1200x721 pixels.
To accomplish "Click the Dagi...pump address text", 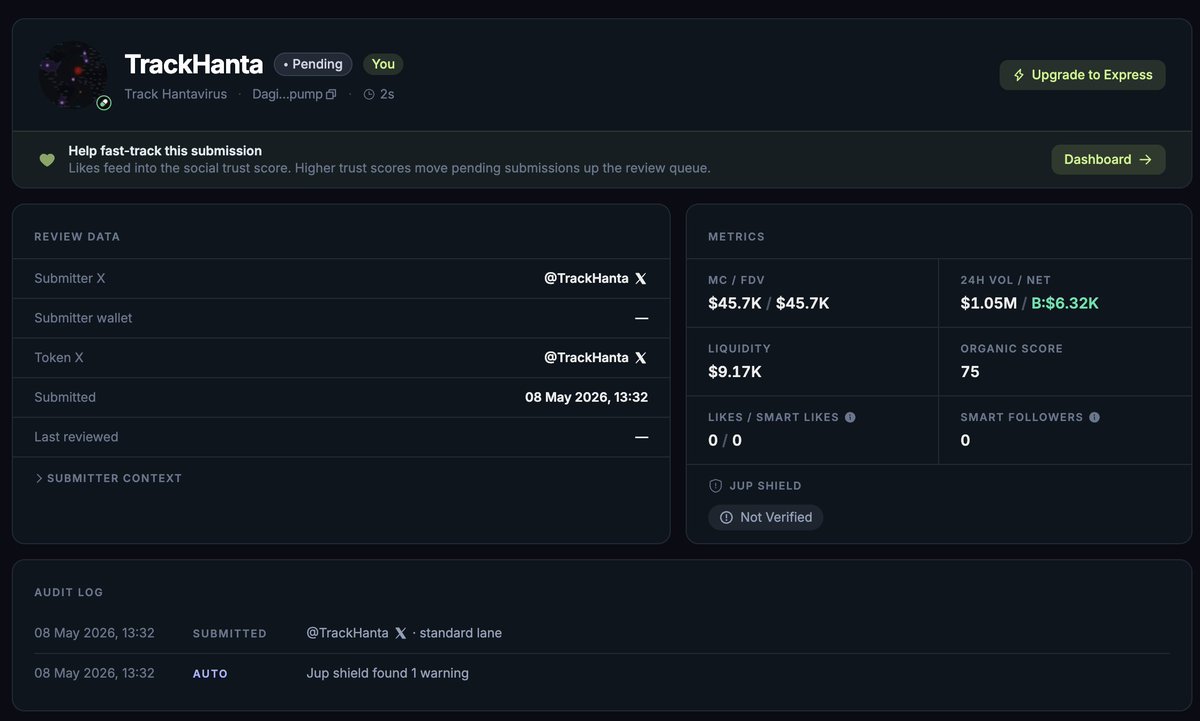I will pyautogui.click(x=287, y=94).
